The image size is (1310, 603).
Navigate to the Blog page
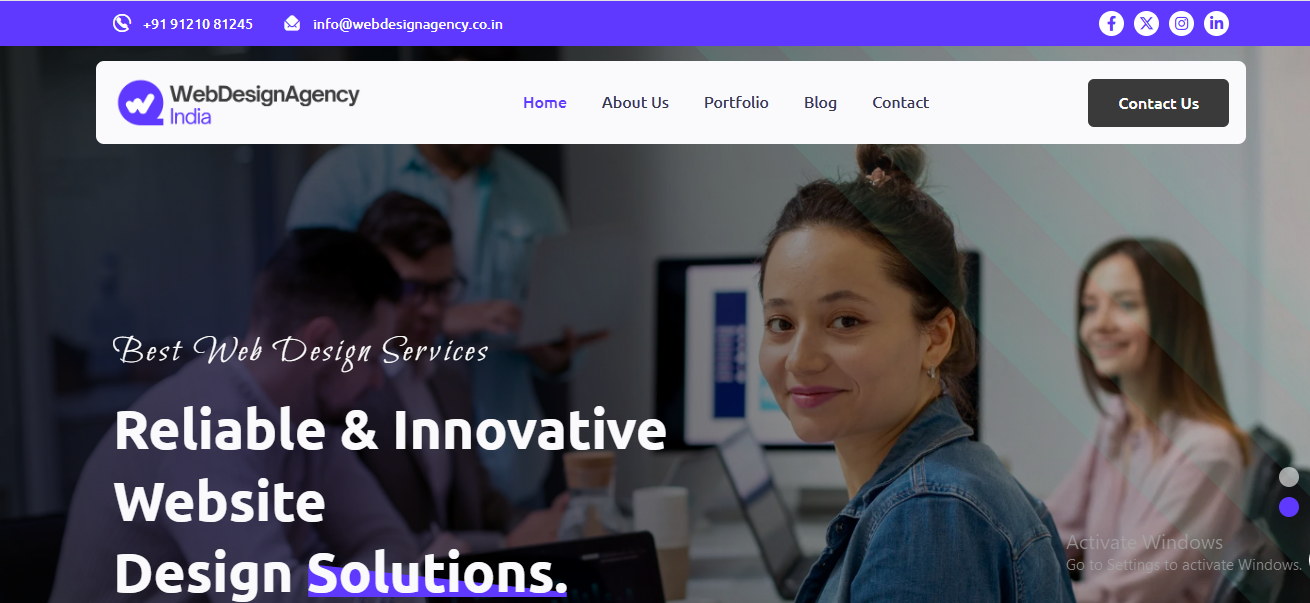(x=820, y=102)
